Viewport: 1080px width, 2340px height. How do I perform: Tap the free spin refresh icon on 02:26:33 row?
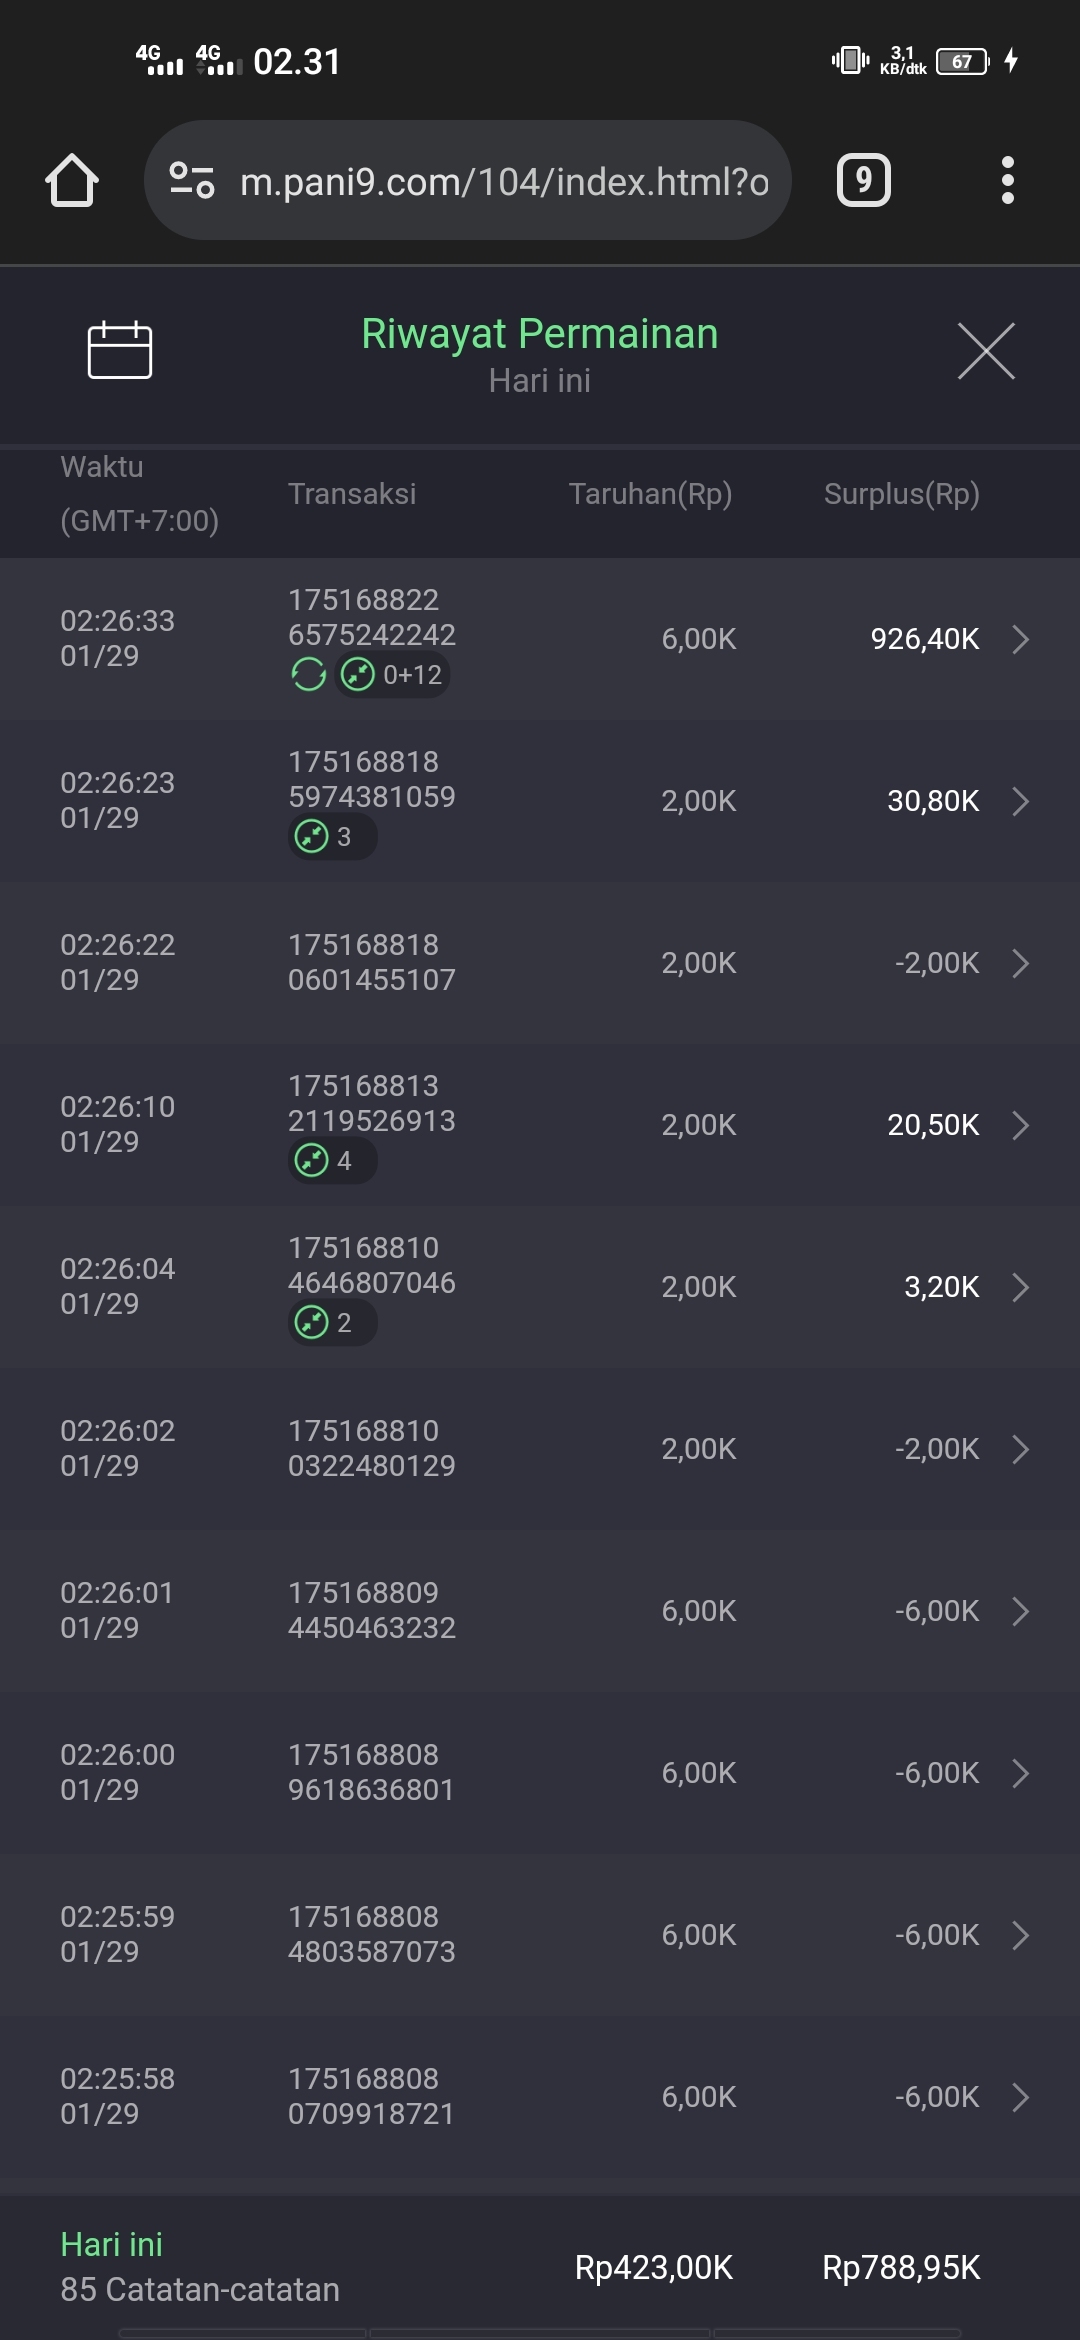(309, 675)
